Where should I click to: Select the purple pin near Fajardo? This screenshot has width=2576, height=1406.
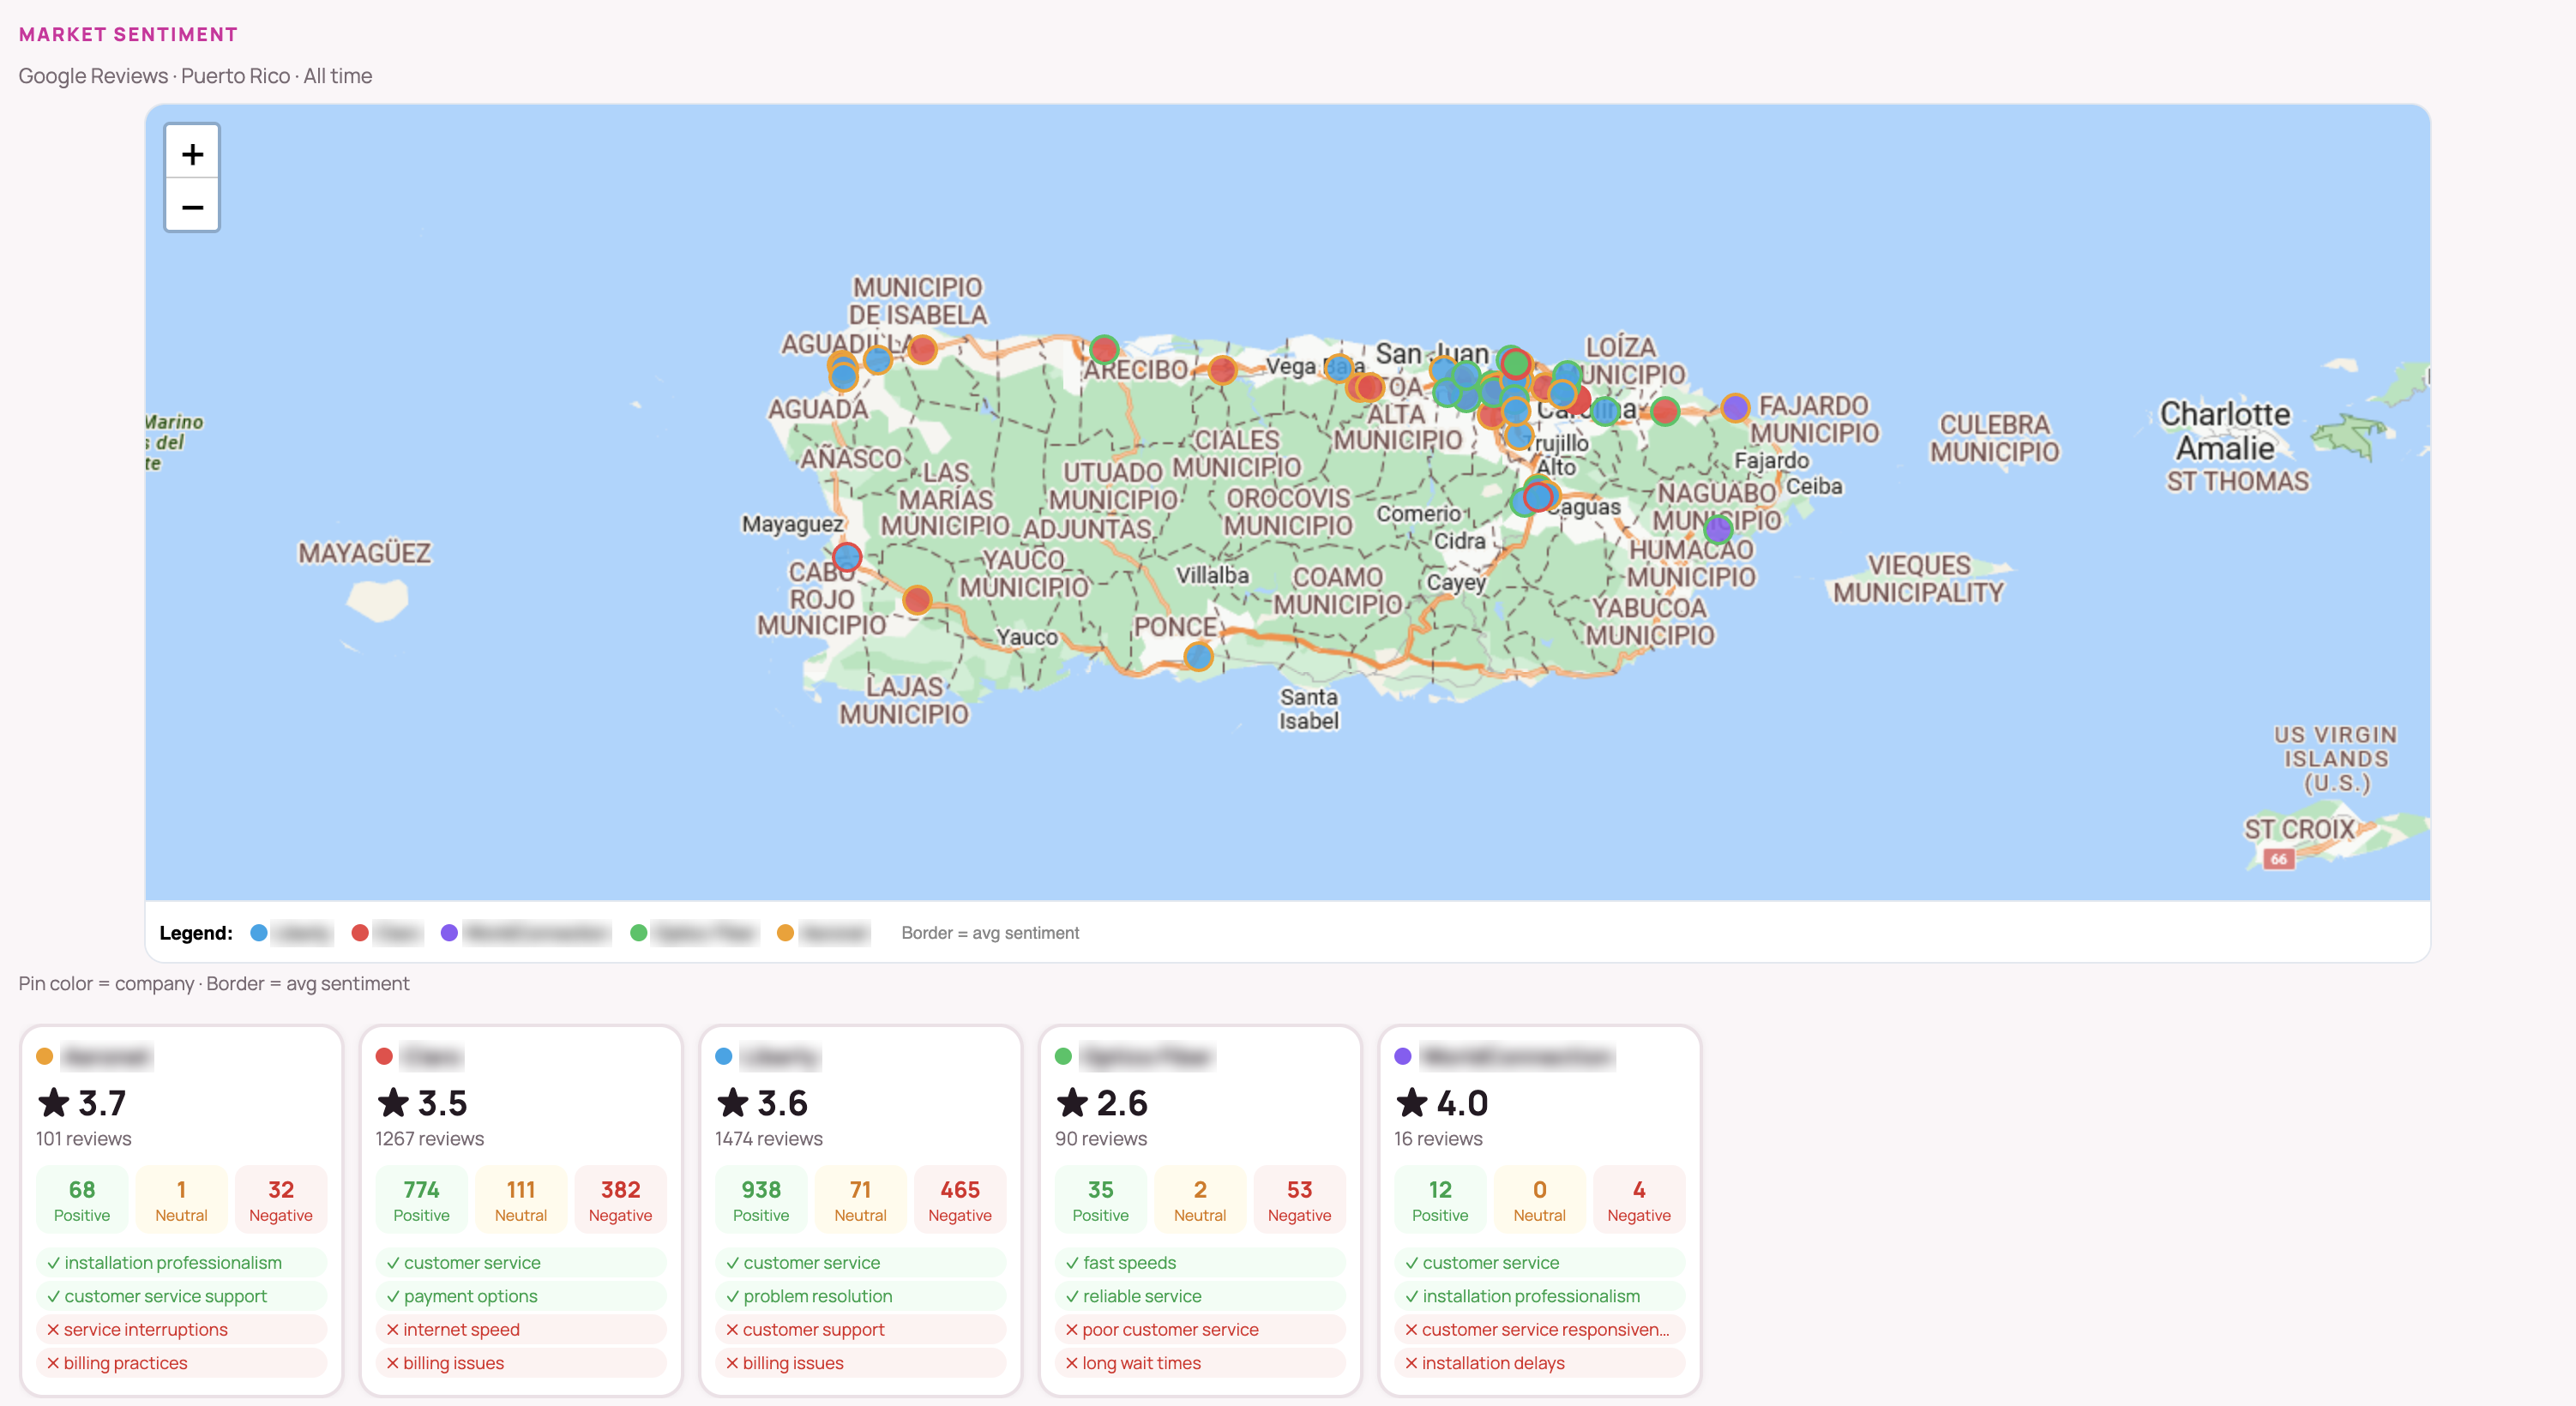pyautogui.click(x=1735, y=407)
